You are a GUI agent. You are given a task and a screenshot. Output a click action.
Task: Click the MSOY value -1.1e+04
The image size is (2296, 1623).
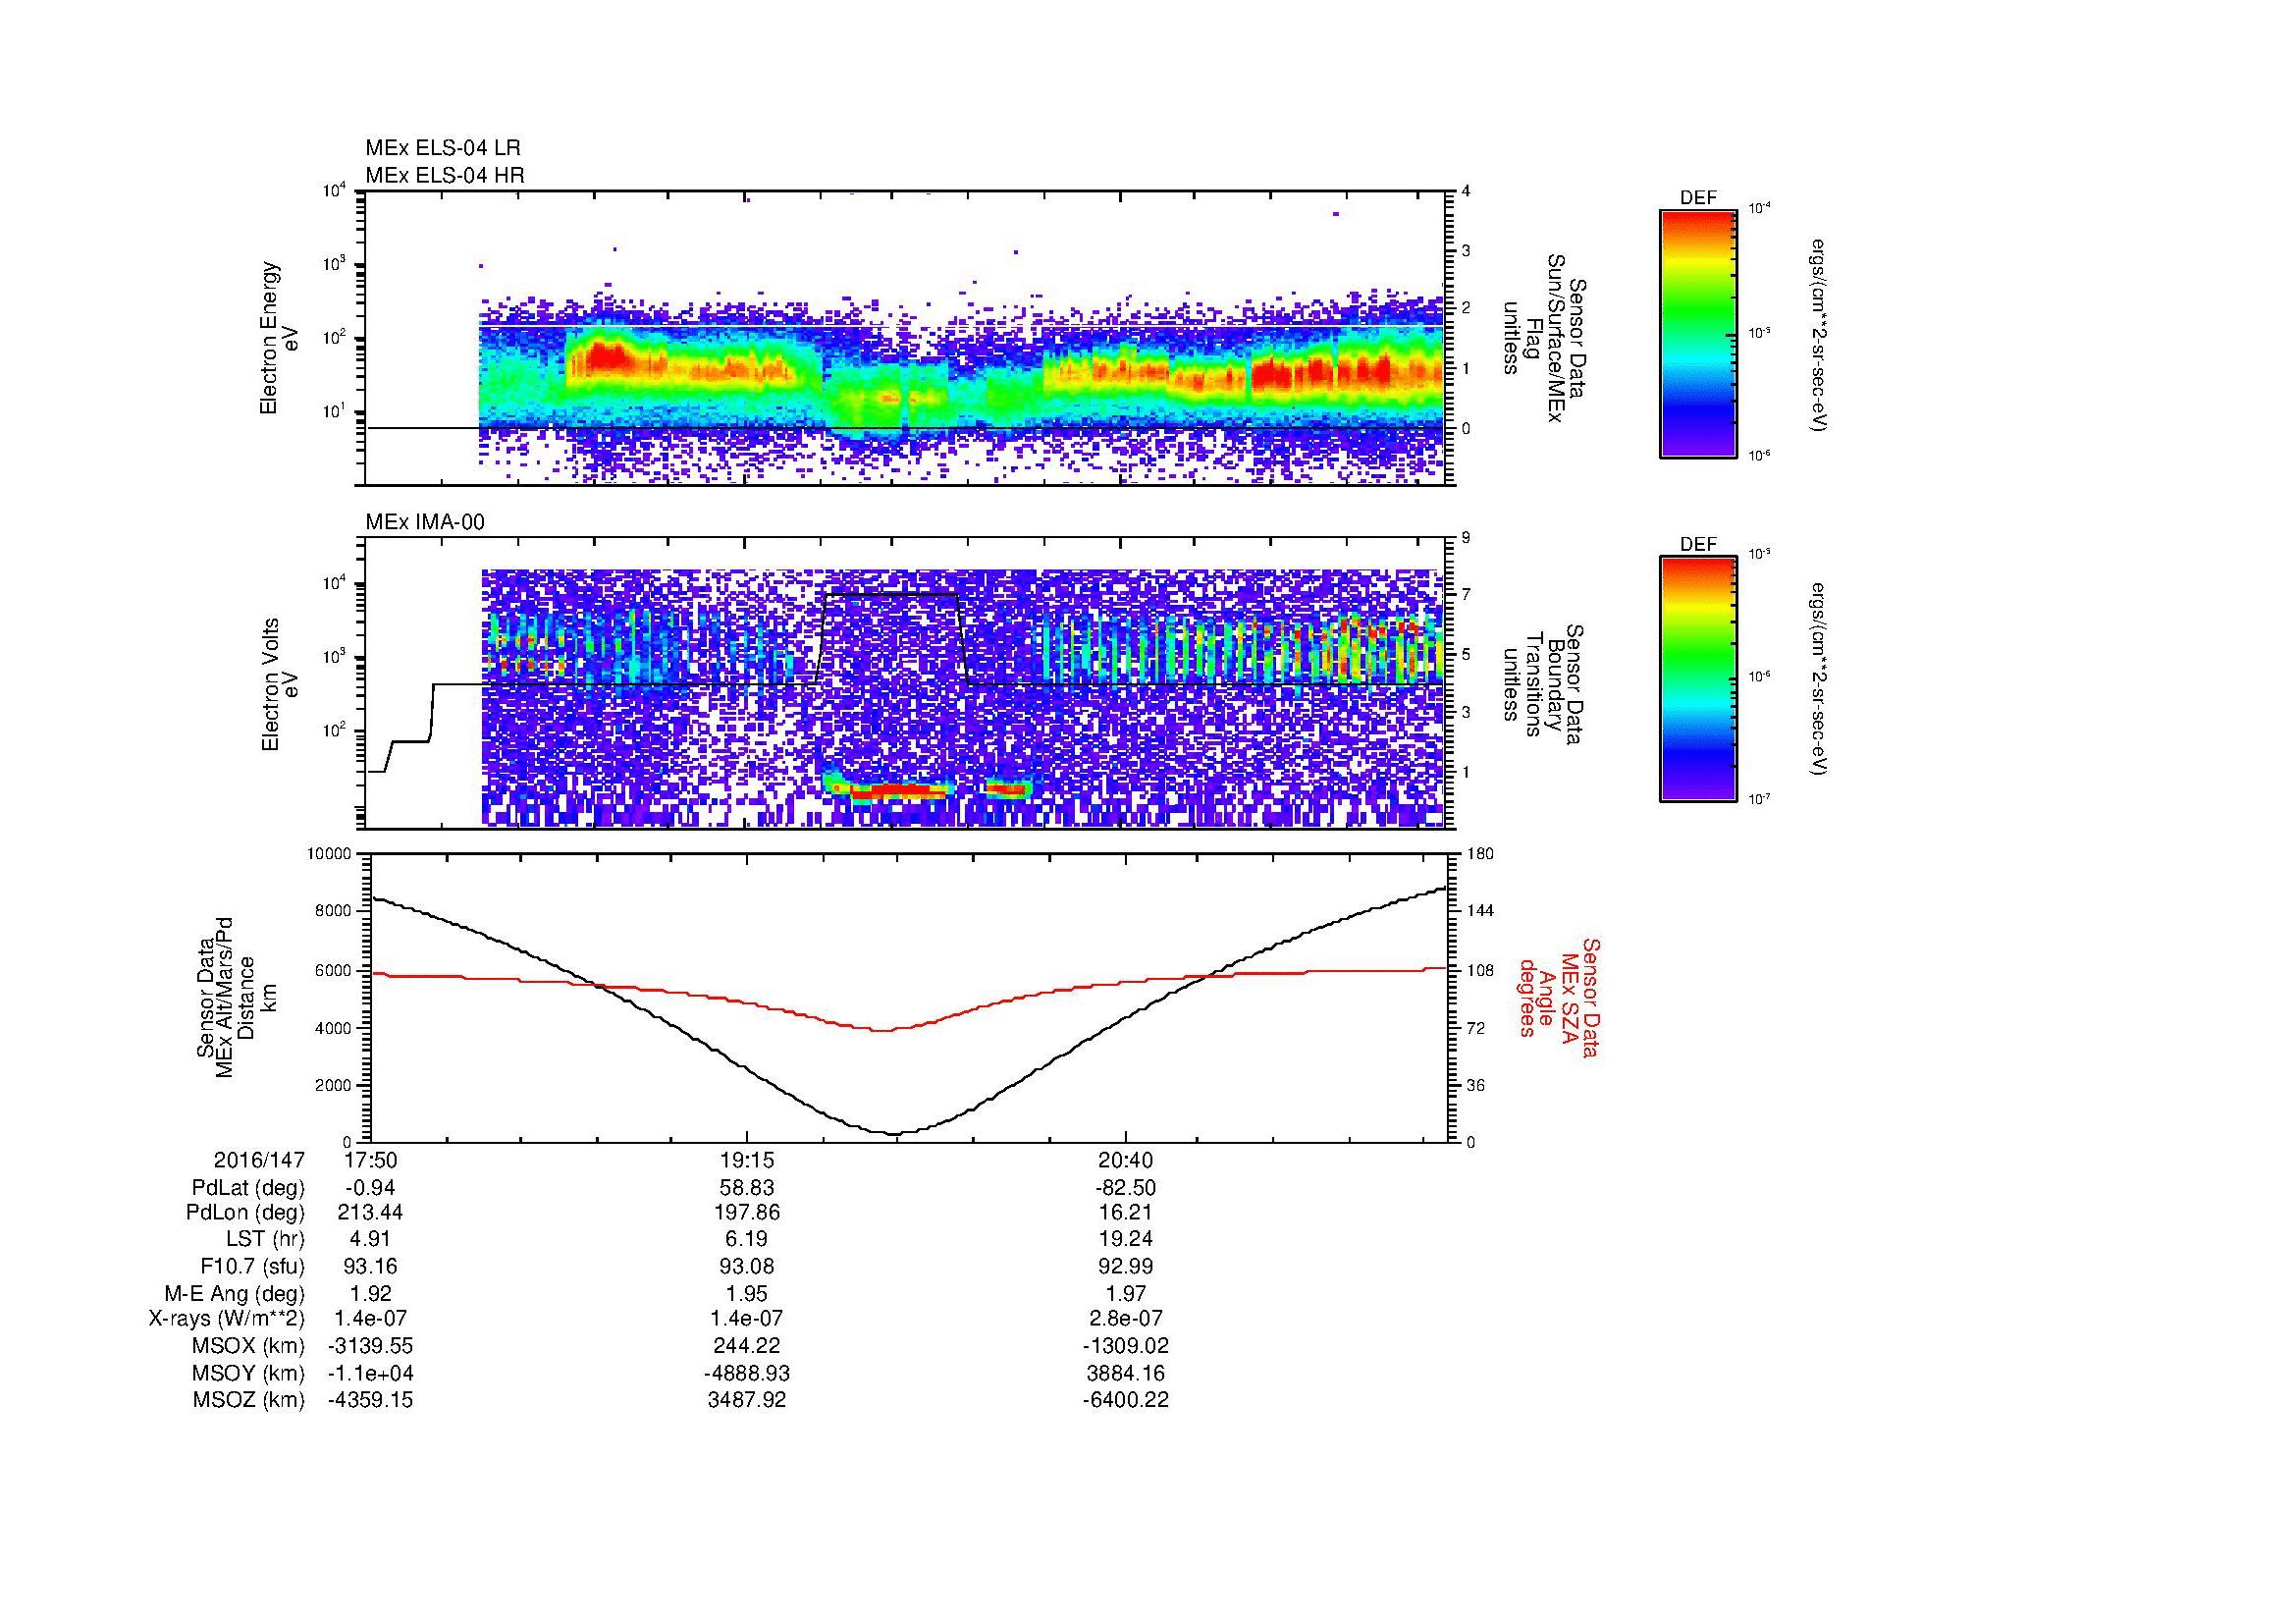[370, 1374]
